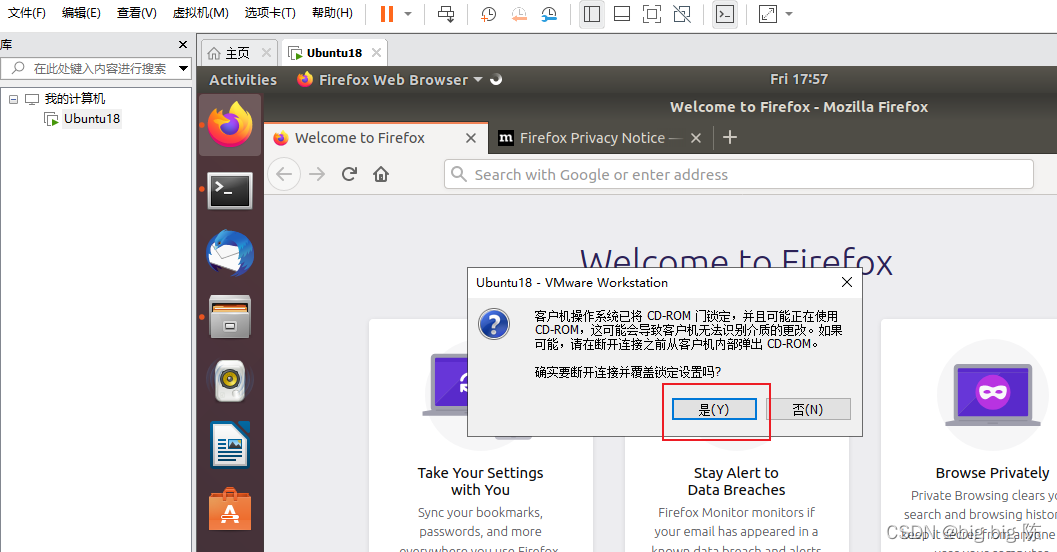
Task: Close the Ubuntu18 - VMware Workstation dialog
Action: pyautogui.click(x=847, y=282)
